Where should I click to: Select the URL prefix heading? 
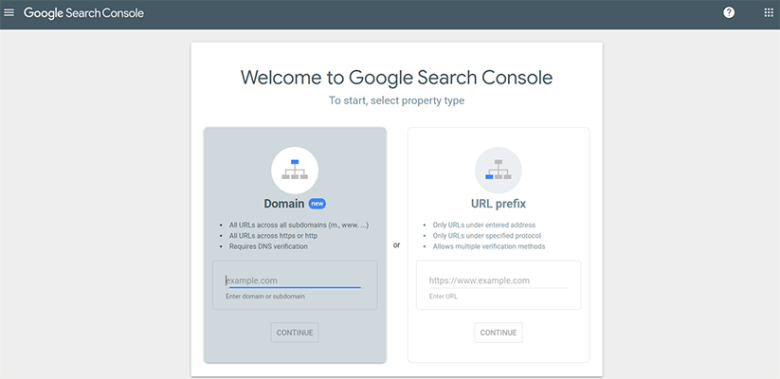498,203
